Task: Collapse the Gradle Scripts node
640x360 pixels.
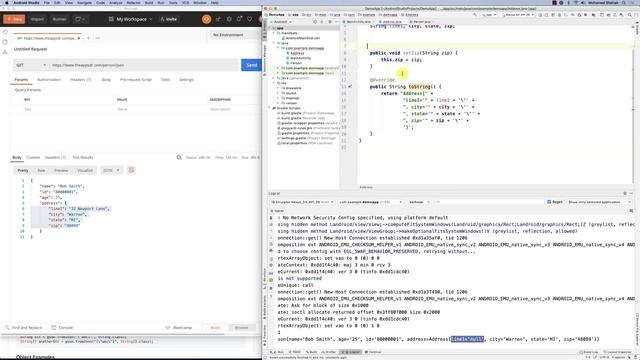Action: pyautogui.click(x=270, y=108)
